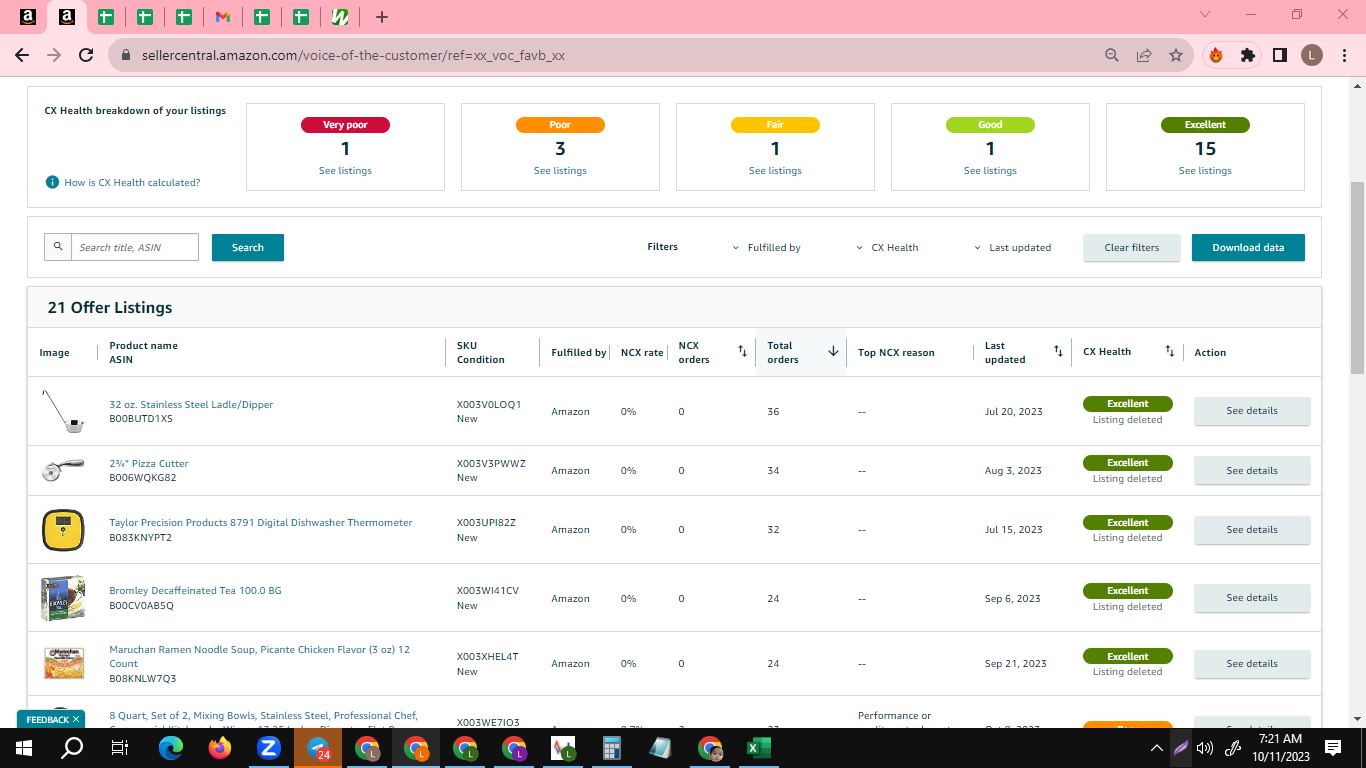The image size is (1366, 768).
Task: Open the Extensions puzzle menu
Action: 1248,55
